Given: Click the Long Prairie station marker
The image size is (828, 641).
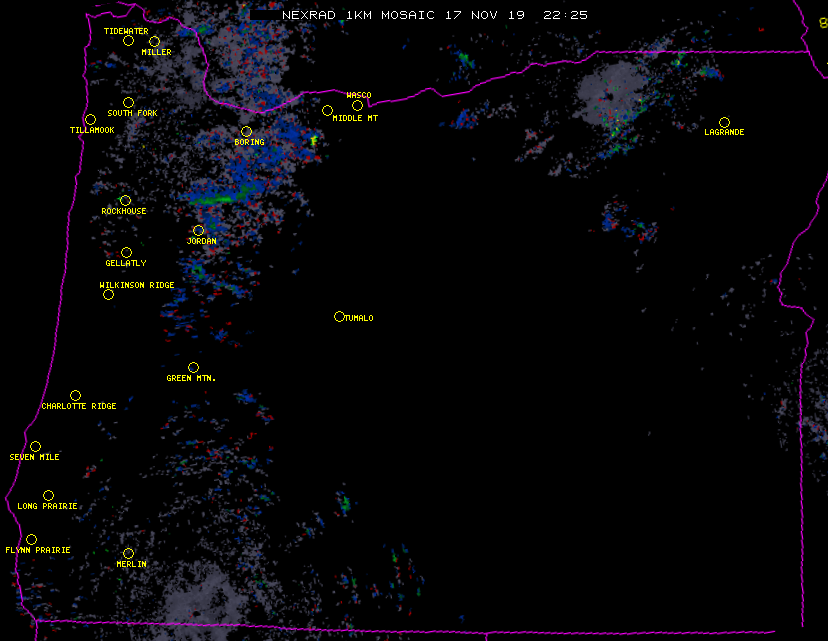Looking at the screenshot, I should click(48, 496).
